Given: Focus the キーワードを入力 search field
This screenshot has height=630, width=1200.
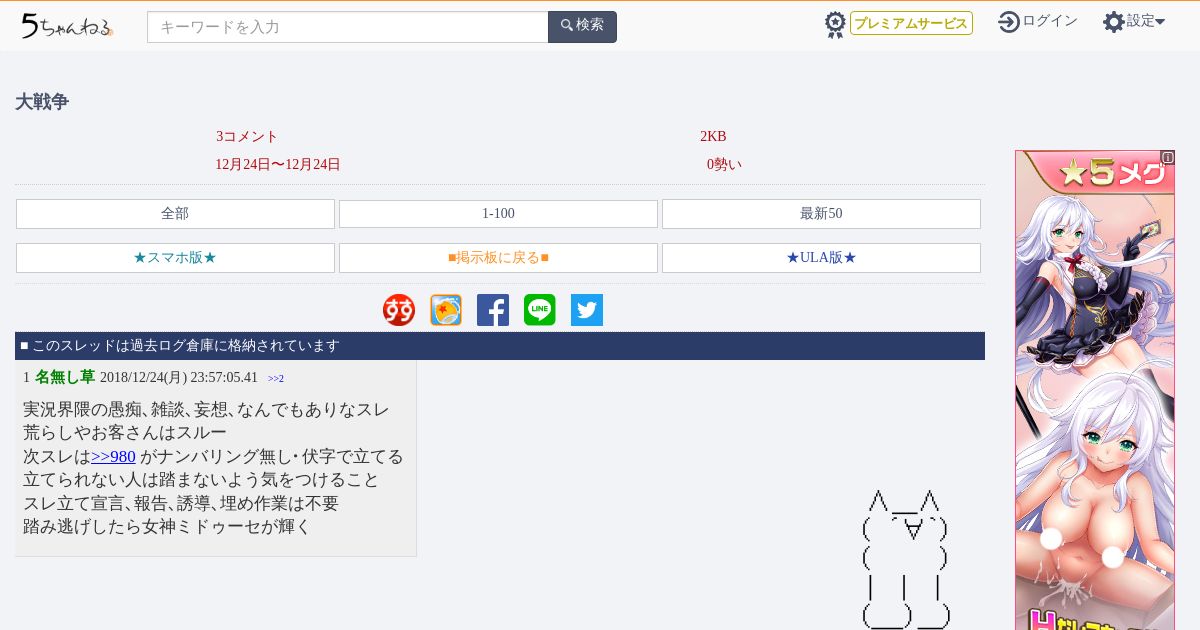Looking at the screenshot, I should click(x=348, y=27).
